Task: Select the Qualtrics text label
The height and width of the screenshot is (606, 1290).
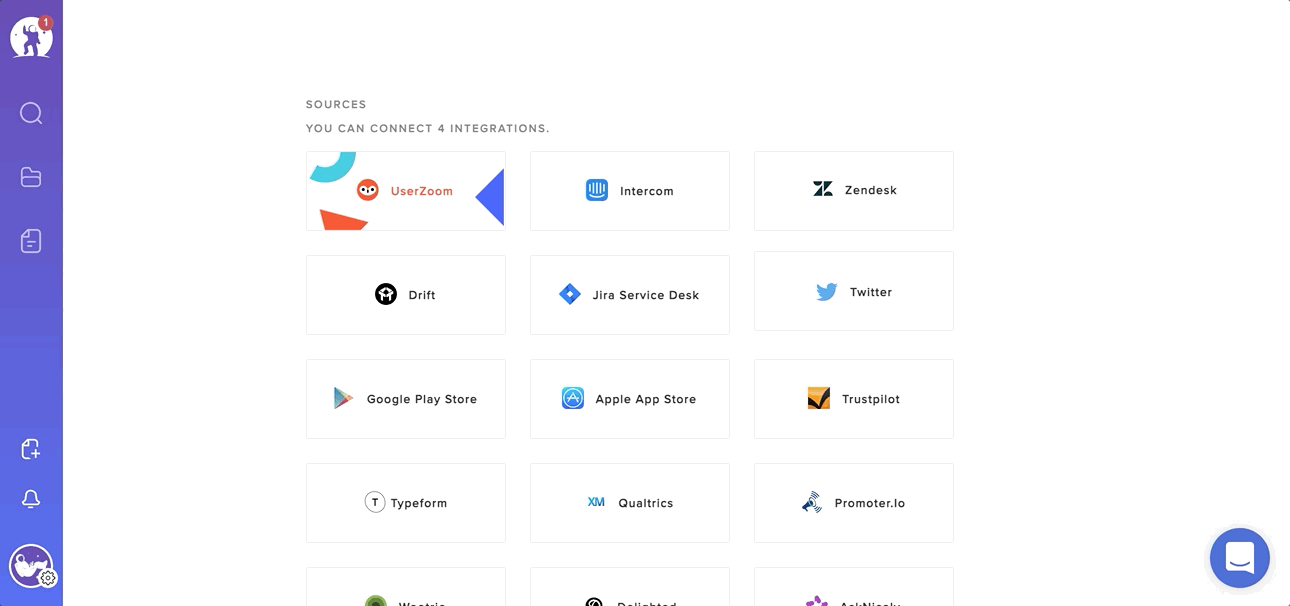Action: [646, 503]
